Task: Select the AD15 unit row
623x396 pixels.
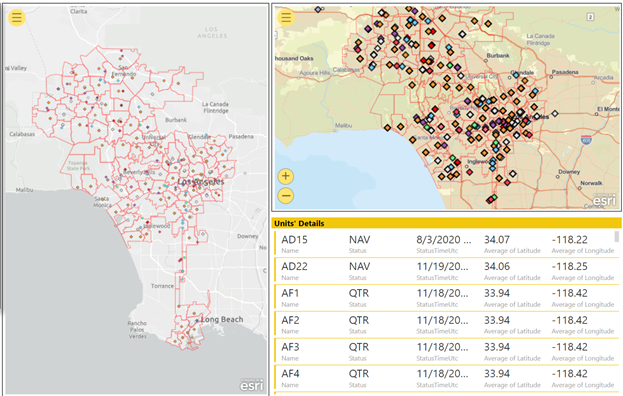Action: click(x=445, y=244)
